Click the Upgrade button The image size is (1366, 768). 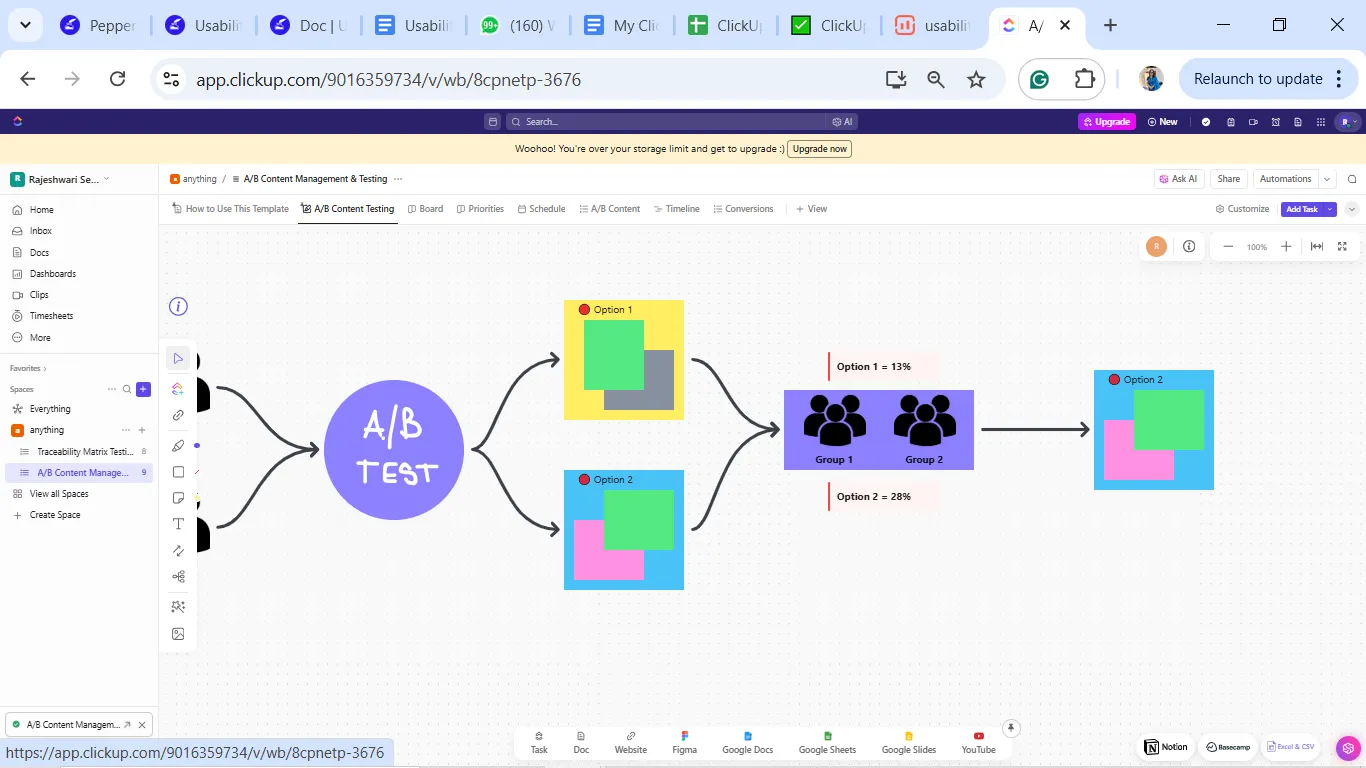(x=1106, y=122)
